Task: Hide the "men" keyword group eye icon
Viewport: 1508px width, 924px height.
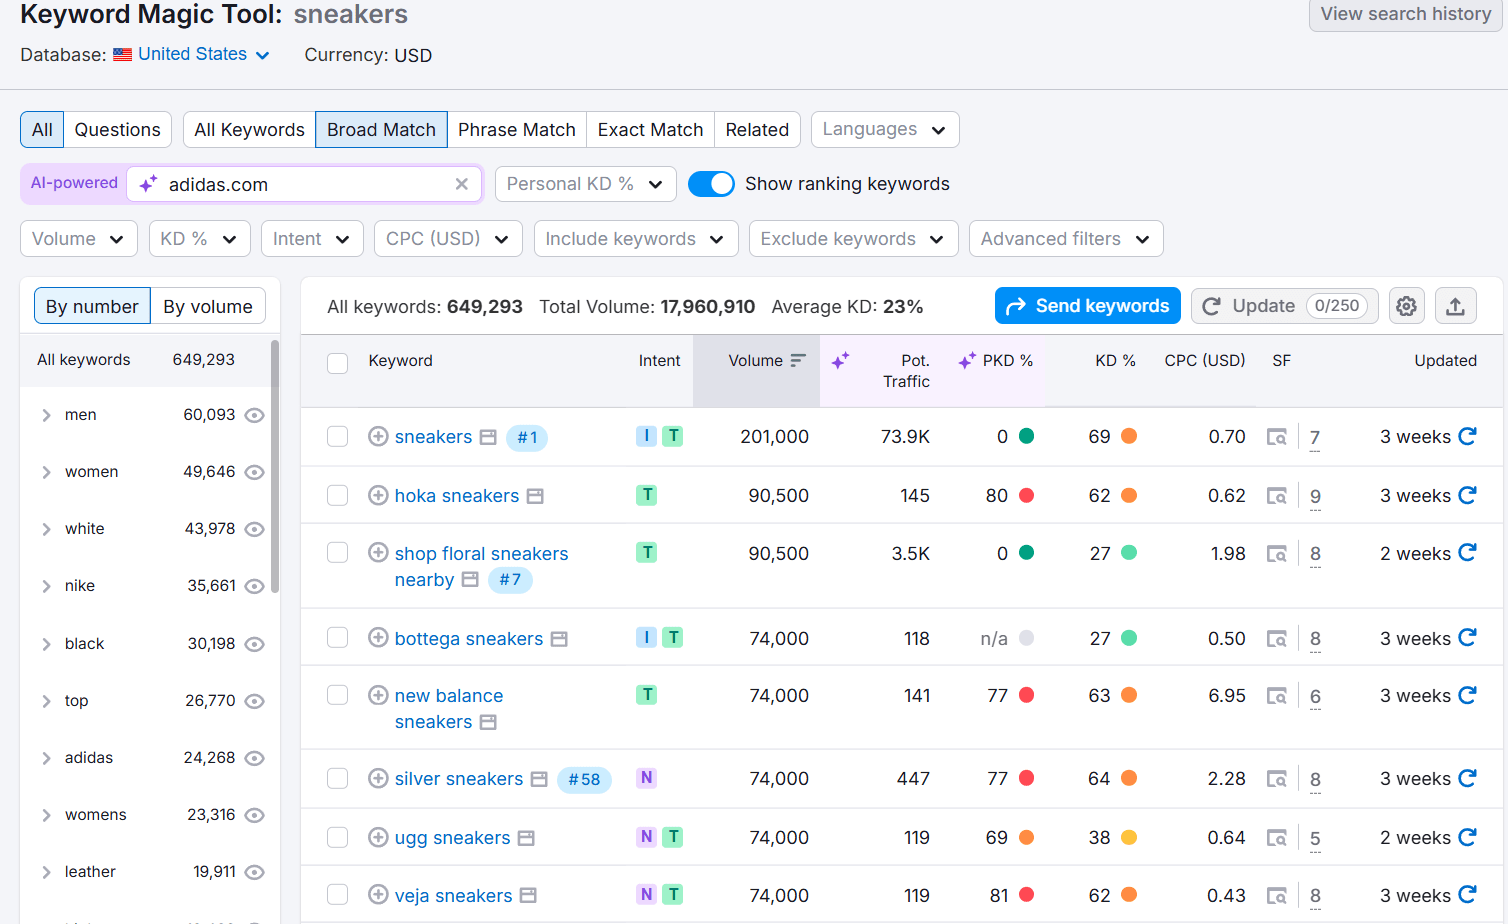Action: tap(255, 414)
